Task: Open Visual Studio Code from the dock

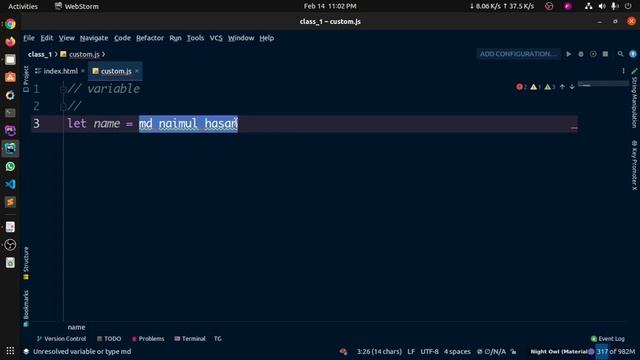Action: click(x=10, y=184)
